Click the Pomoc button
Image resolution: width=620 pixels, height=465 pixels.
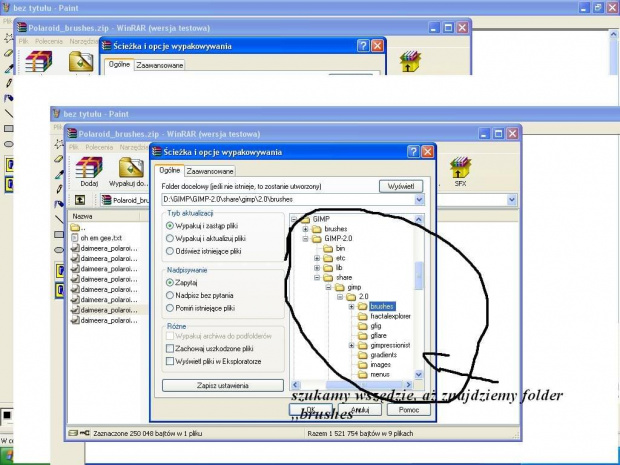(409, 410)
